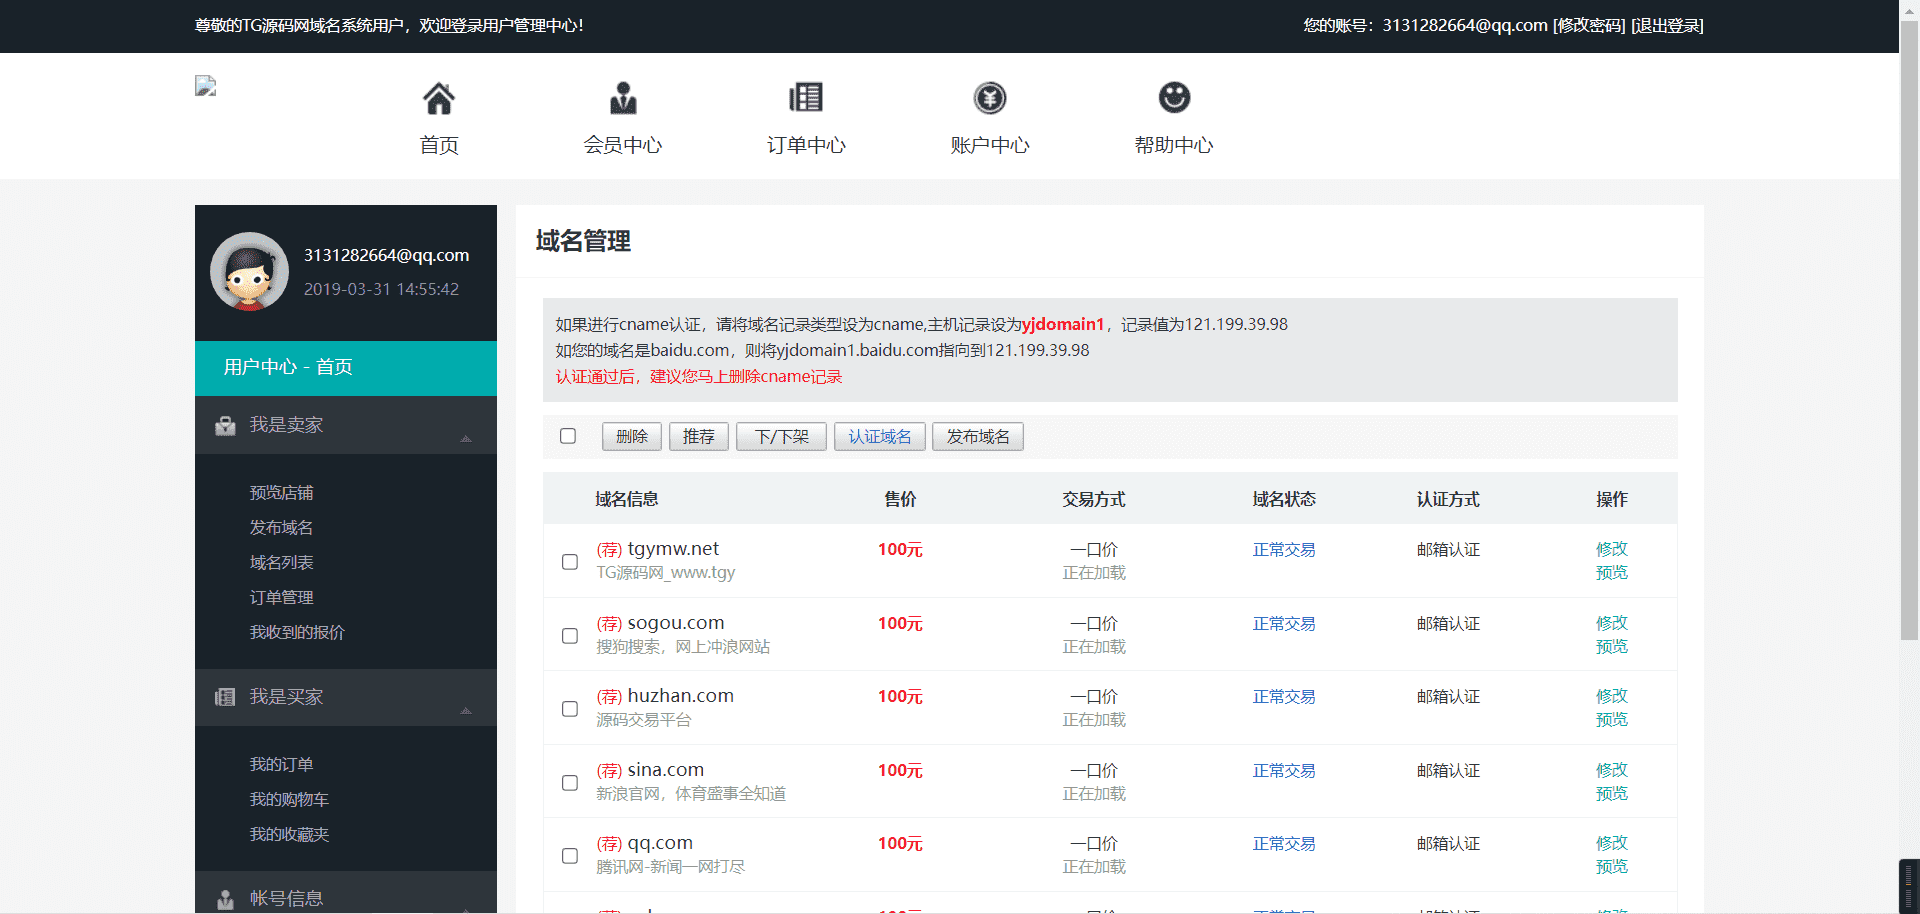Click 修改 for huzhan.com
Screen dimensions: 1920x914
(x=1611, y=696)
